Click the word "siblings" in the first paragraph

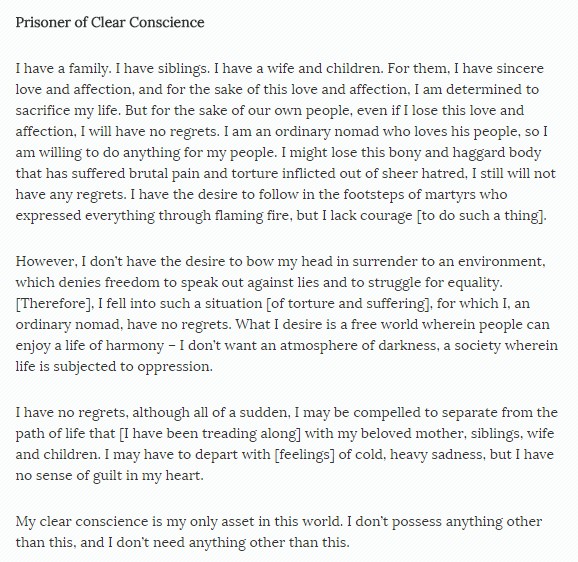coord(182,69)
